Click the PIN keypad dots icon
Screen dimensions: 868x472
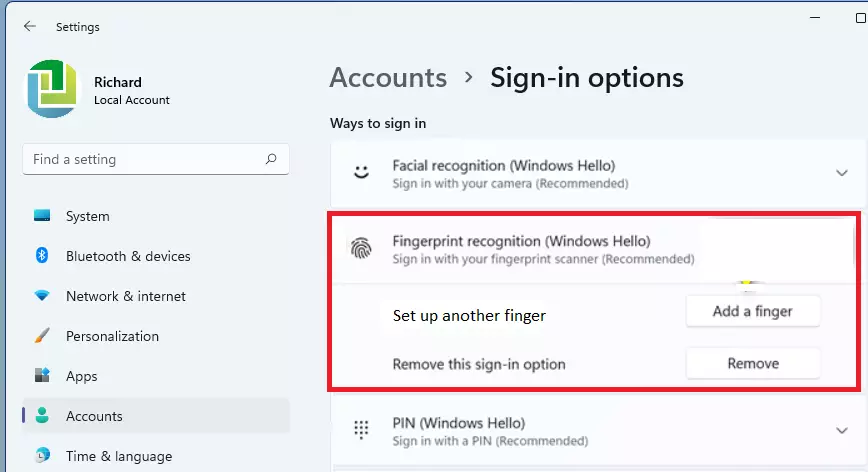[x=361, y=430]
